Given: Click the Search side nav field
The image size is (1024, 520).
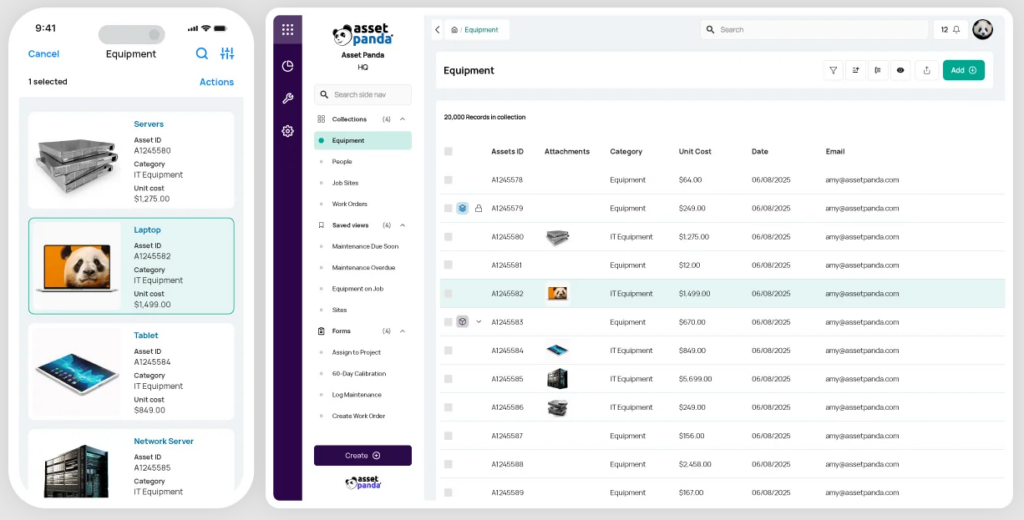Looking at the screenshot, I should click(363, 95).
